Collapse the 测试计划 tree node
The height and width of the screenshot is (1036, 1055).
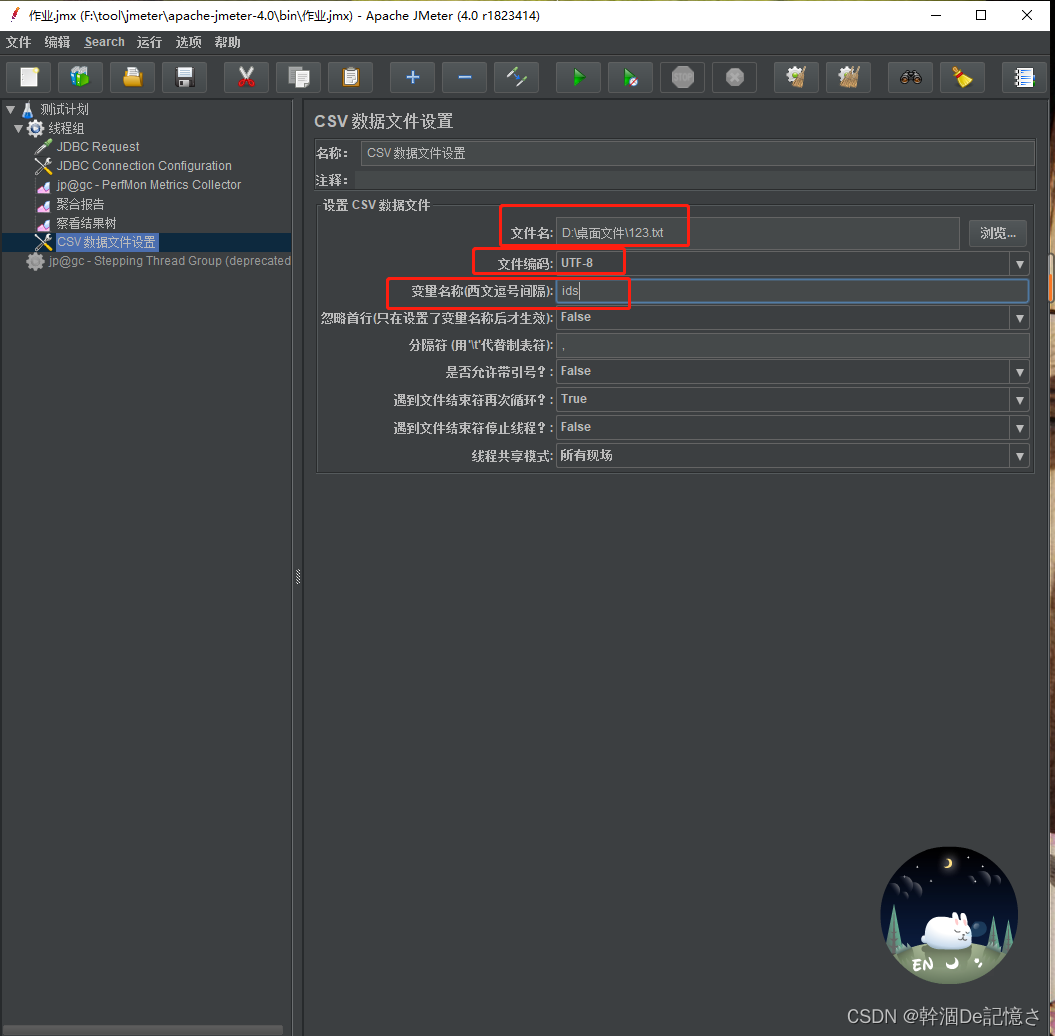[10, 109]
